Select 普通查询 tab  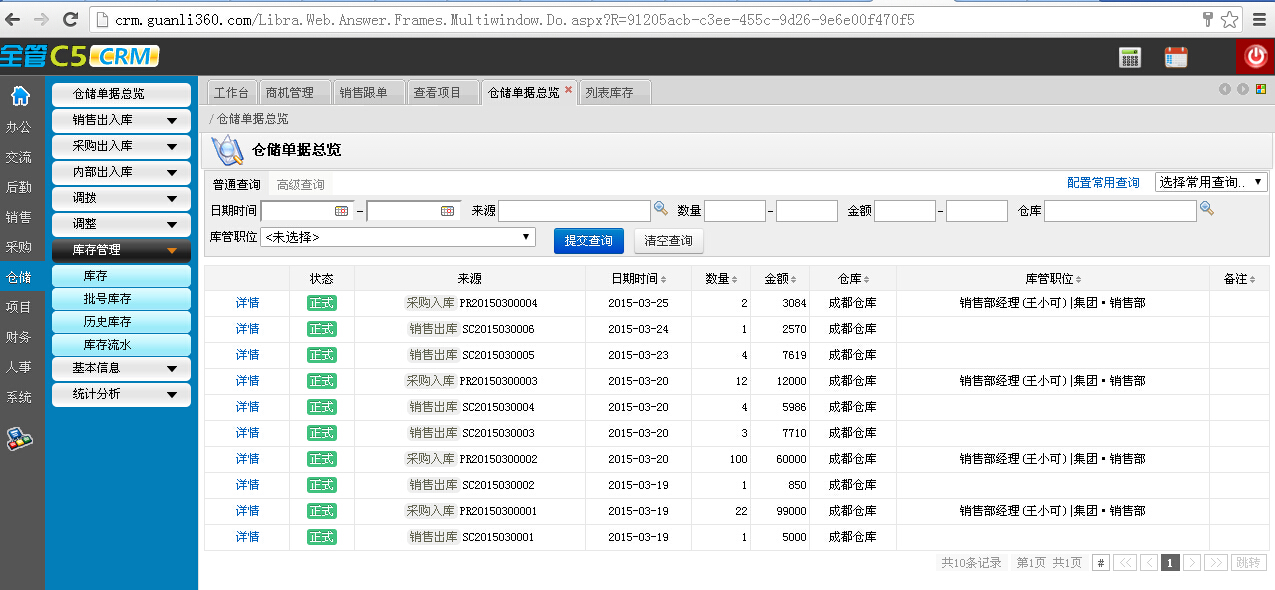click(x=237, y=185)
